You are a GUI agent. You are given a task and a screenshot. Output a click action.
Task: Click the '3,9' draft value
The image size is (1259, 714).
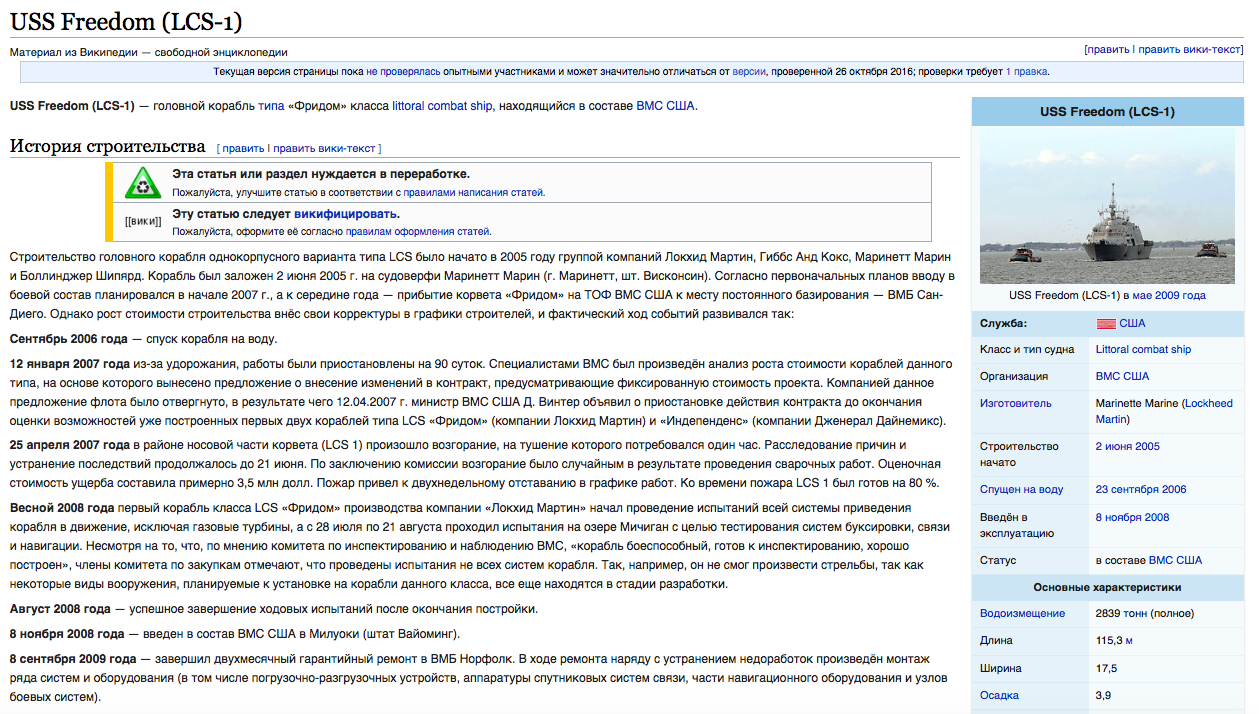tap(1103, 696)
